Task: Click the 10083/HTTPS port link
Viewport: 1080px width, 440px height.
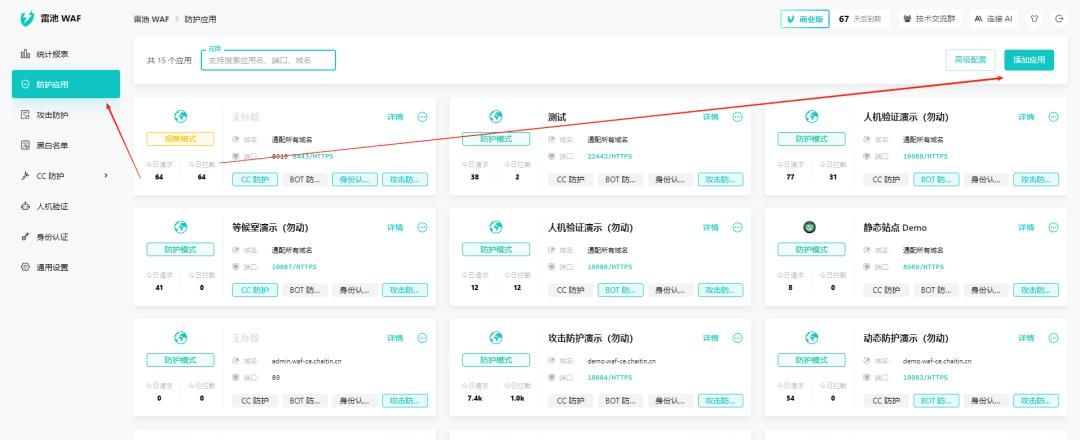Action: (x=925, y=377)
